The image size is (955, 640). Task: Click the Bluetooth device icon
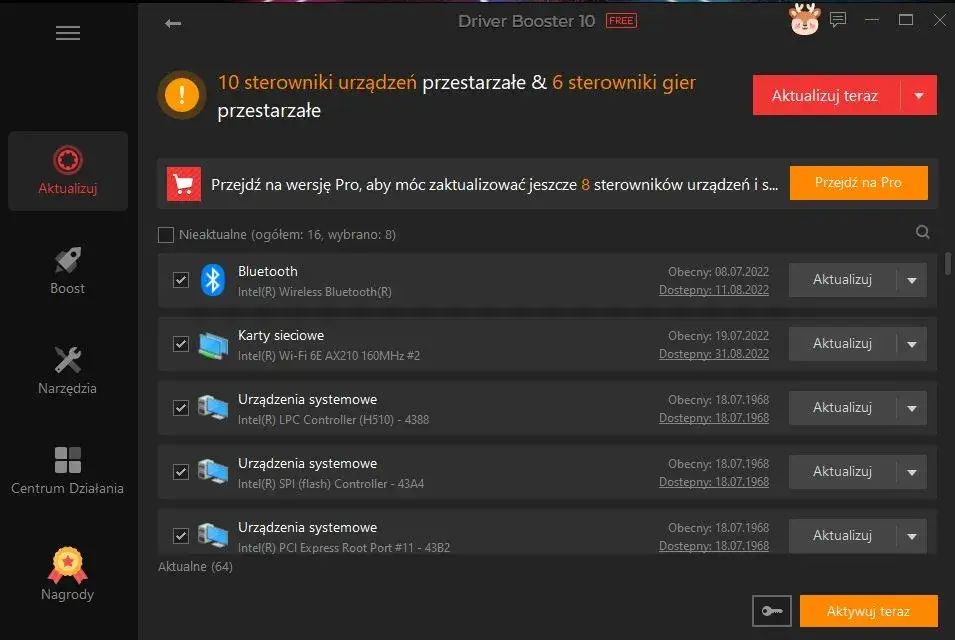coord(211,280)
